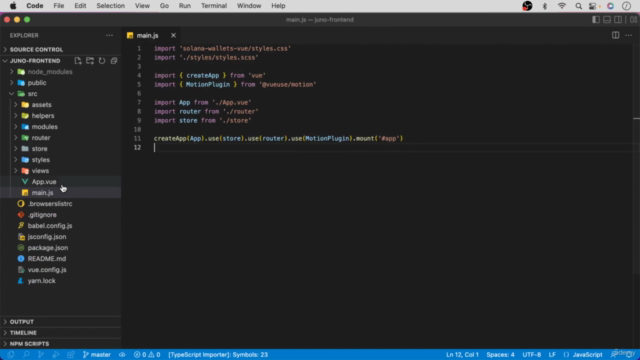The width and height of the screenshot is (640, 360).
Task: Switch to main.js editor tab
Action: tap(147, 36)
